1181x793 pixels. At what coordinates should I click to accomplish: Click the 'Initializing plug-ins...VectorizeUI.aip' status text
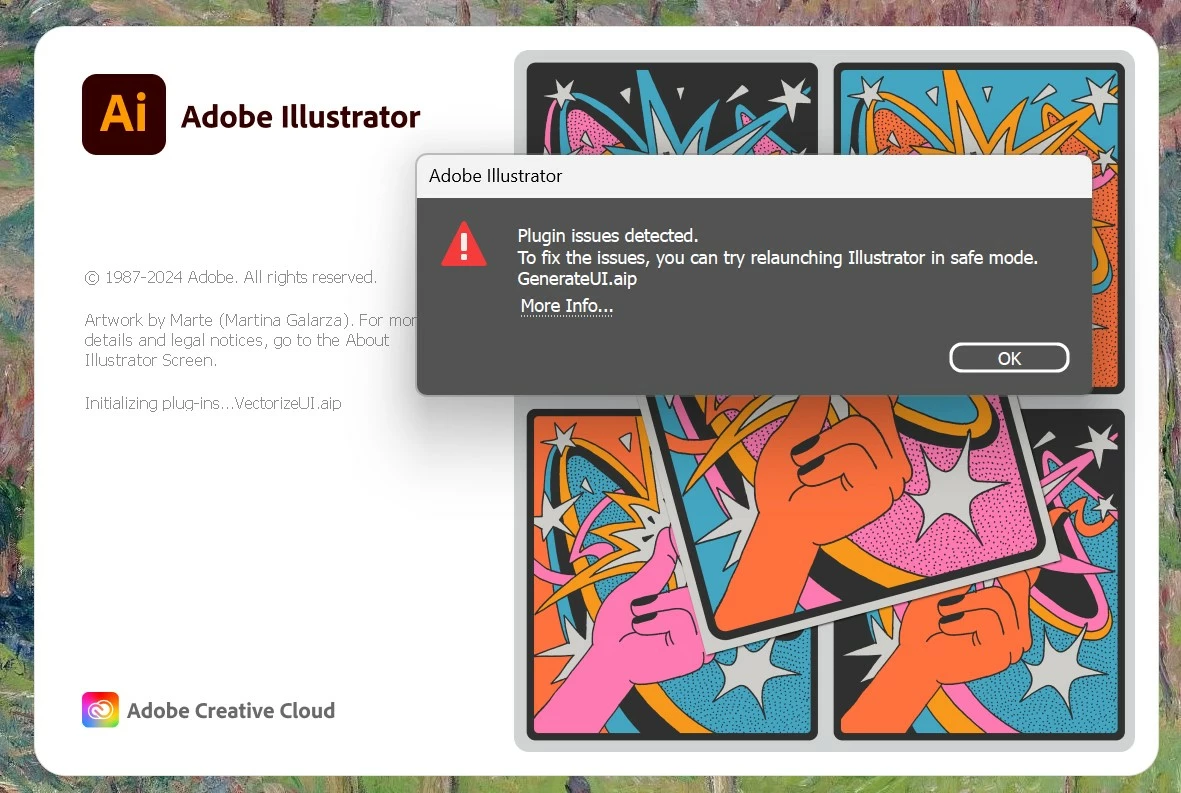[212, 403]
